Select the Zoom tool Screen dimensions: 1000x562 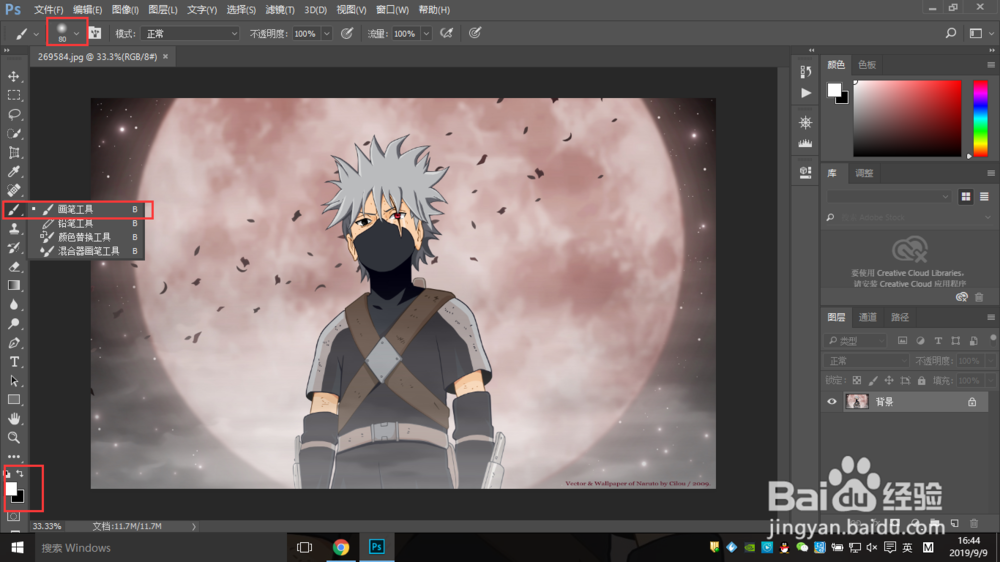[13, 438]
